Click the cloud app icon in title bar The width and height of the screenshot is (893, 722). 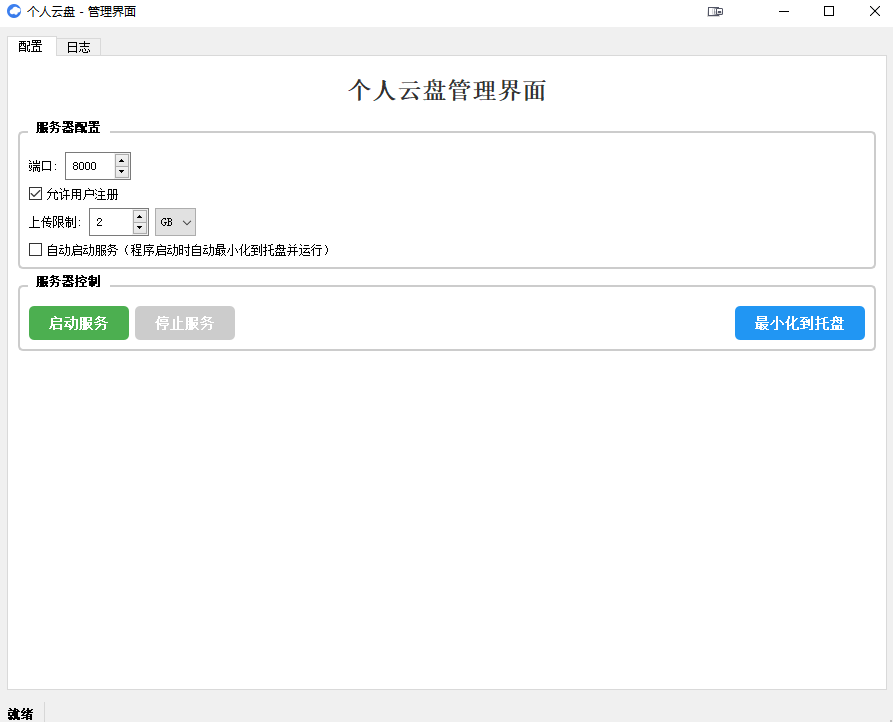(x=14, y=12)
